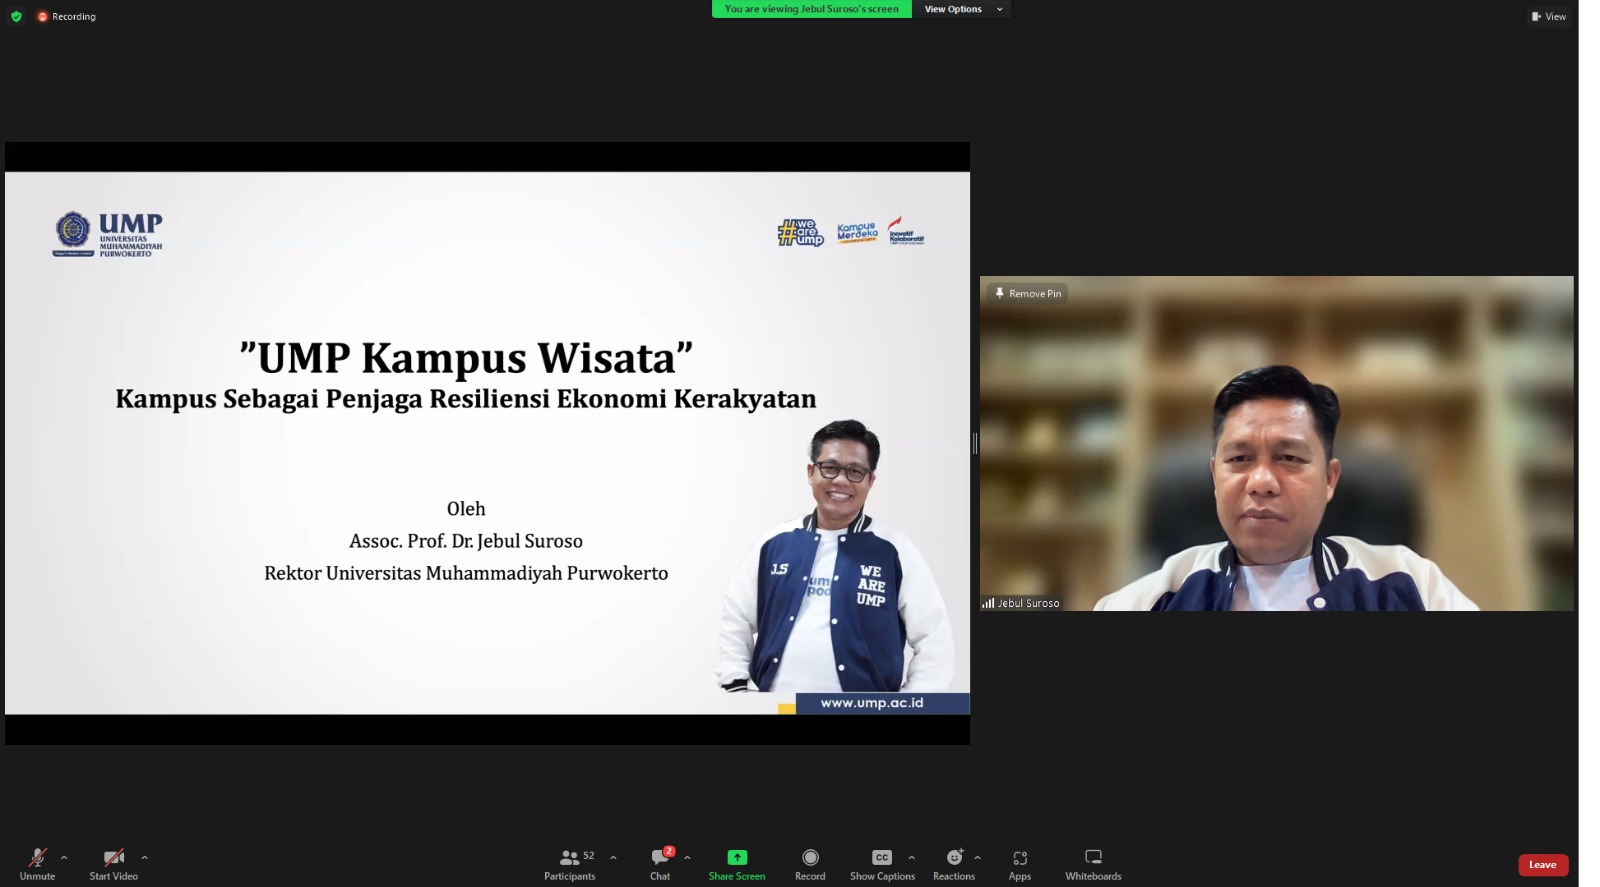
Task: Click the Recording indicator
Action: 66,16
